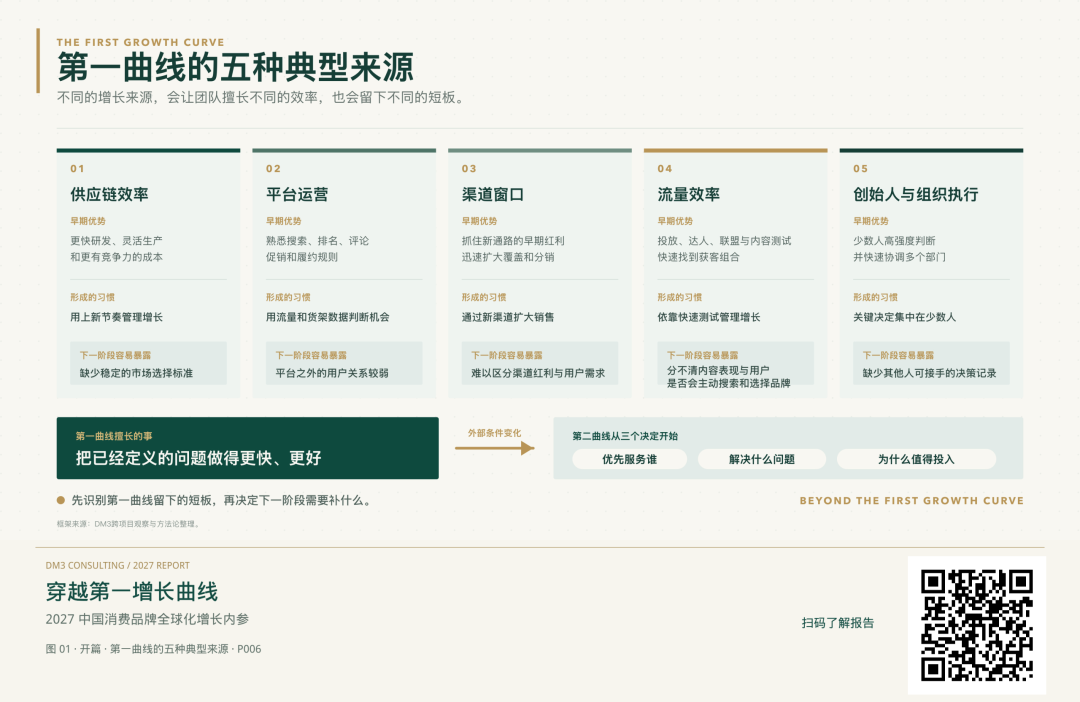1080x702 pixels.
Task: Click the 扫码了解报告 label
Action: pos(838,623)
